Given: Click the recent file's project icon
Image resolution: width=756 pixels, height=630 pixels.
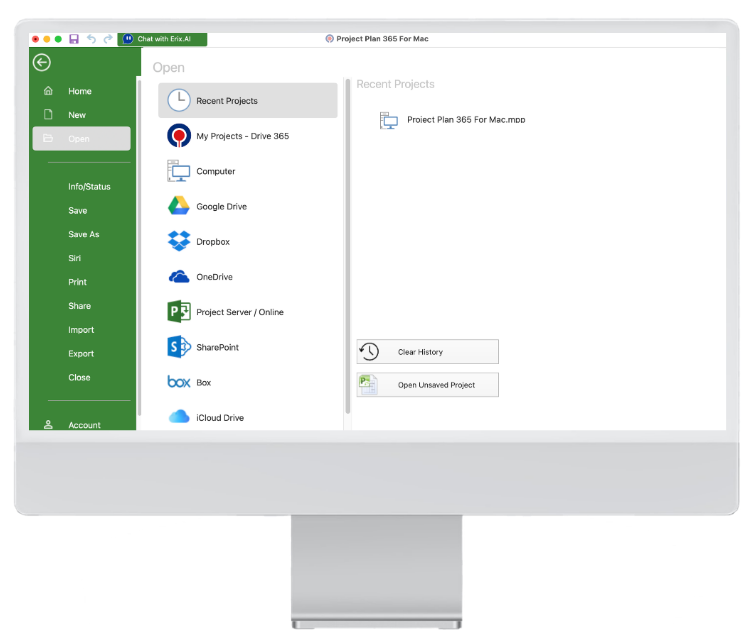Looking at the screenshot, I should (389, 120).
